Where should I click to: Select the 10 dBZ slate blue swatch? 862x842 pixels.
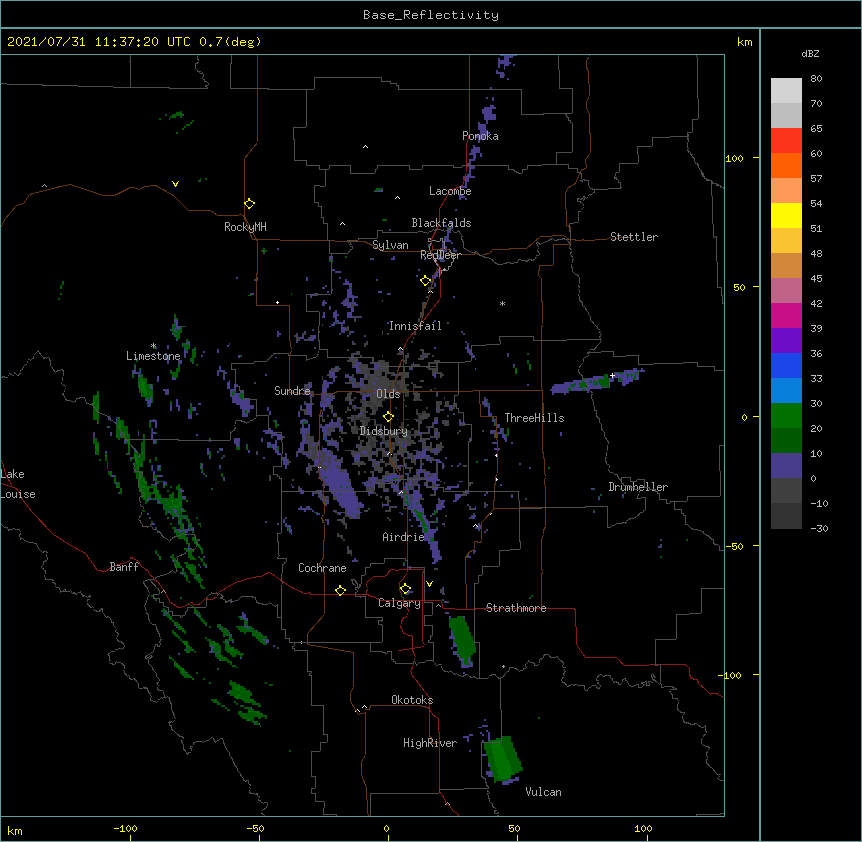[x=786, y=466]
